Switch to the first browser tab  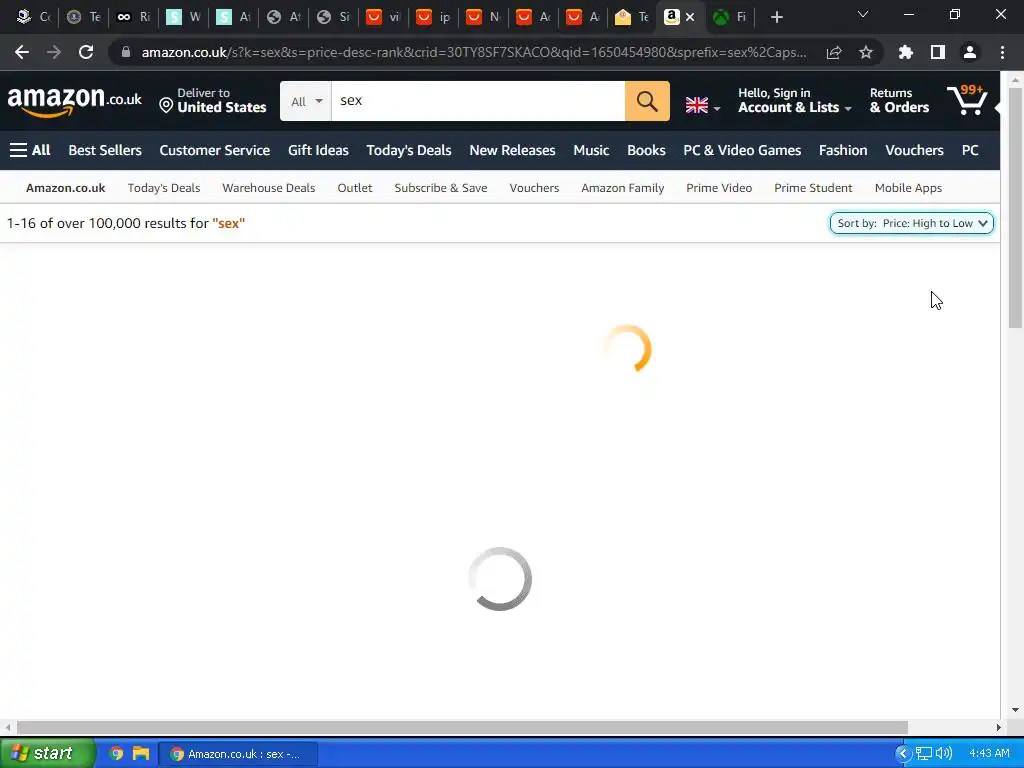(x=33, y=17)
